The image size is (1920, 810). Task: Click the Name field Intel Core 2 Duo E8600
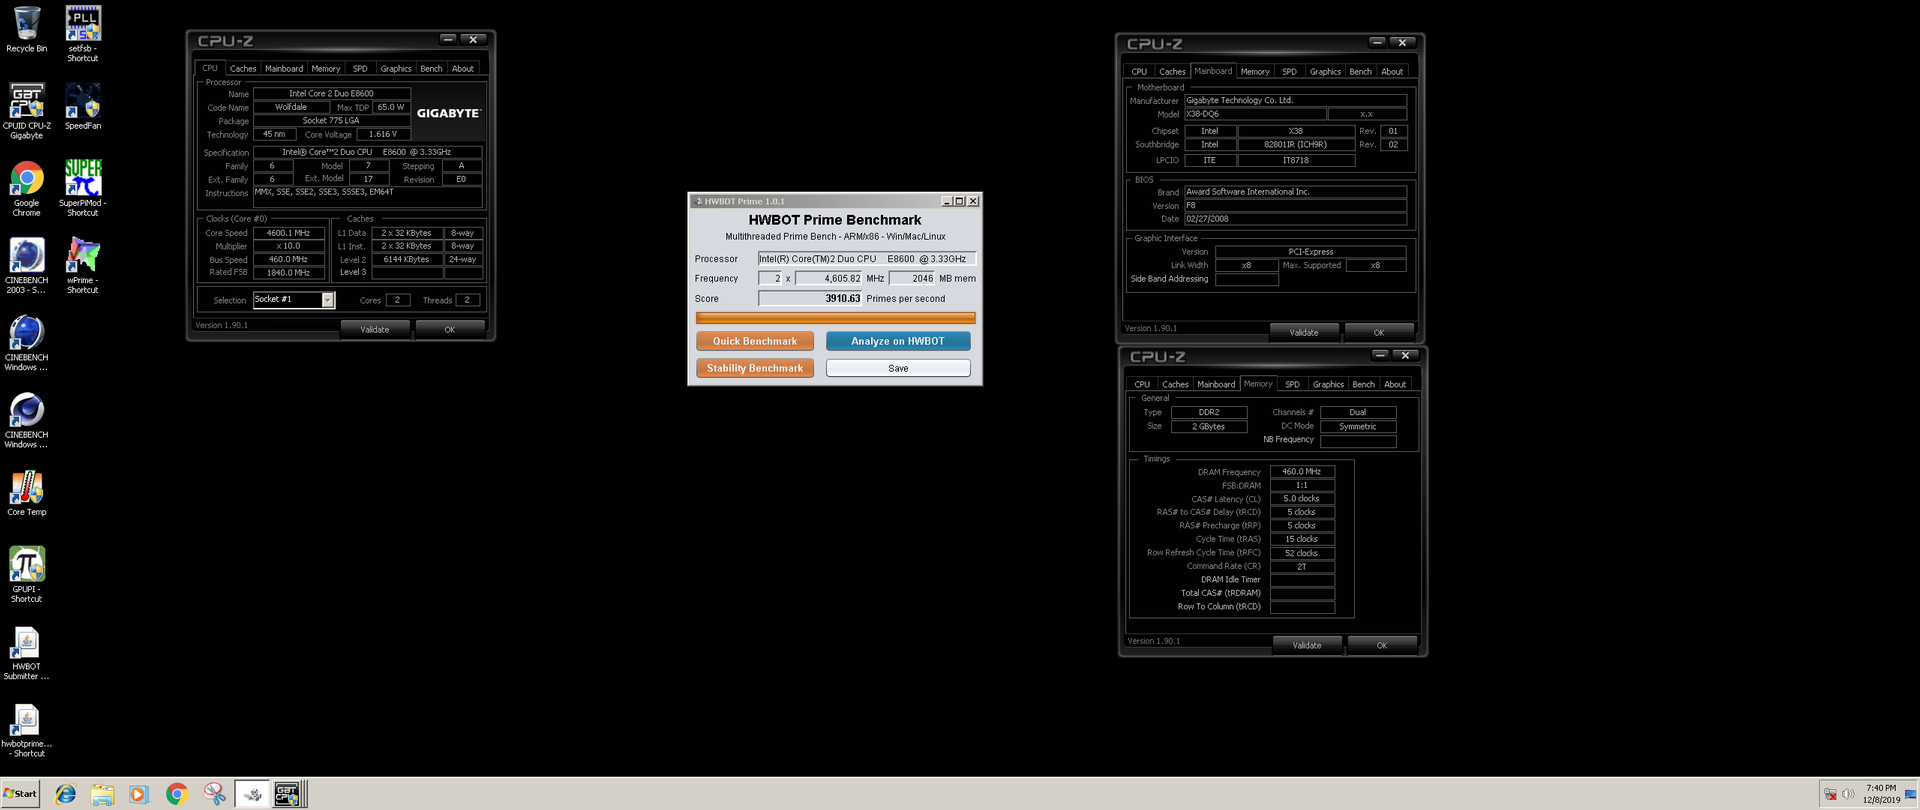[331, 94]
